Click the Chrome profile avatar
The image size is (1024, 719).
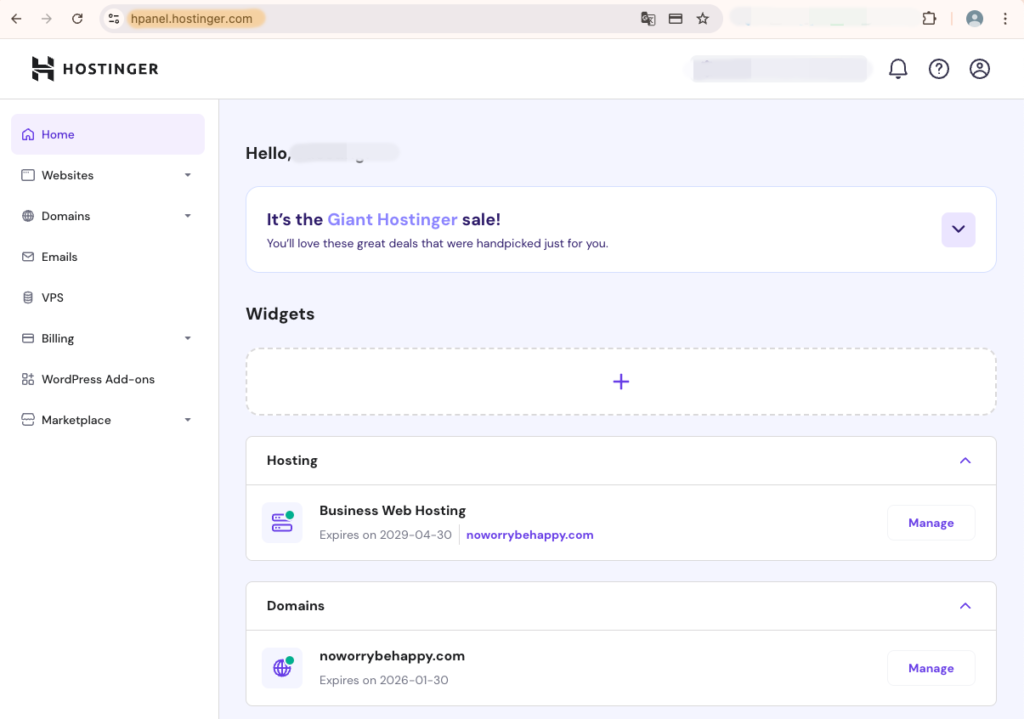click(x=974, y=18)
